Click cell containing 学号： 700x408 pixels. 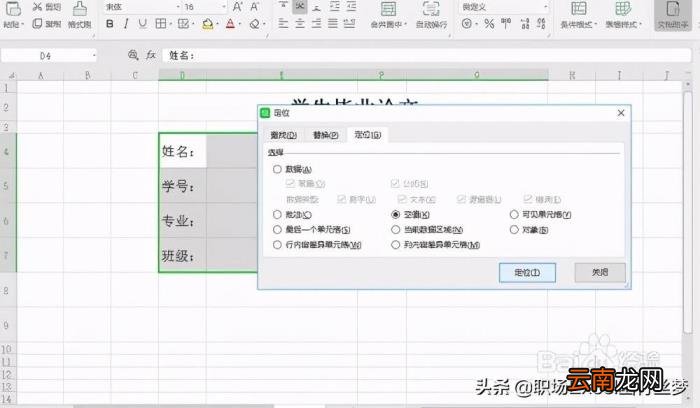[x=183, y=186]
